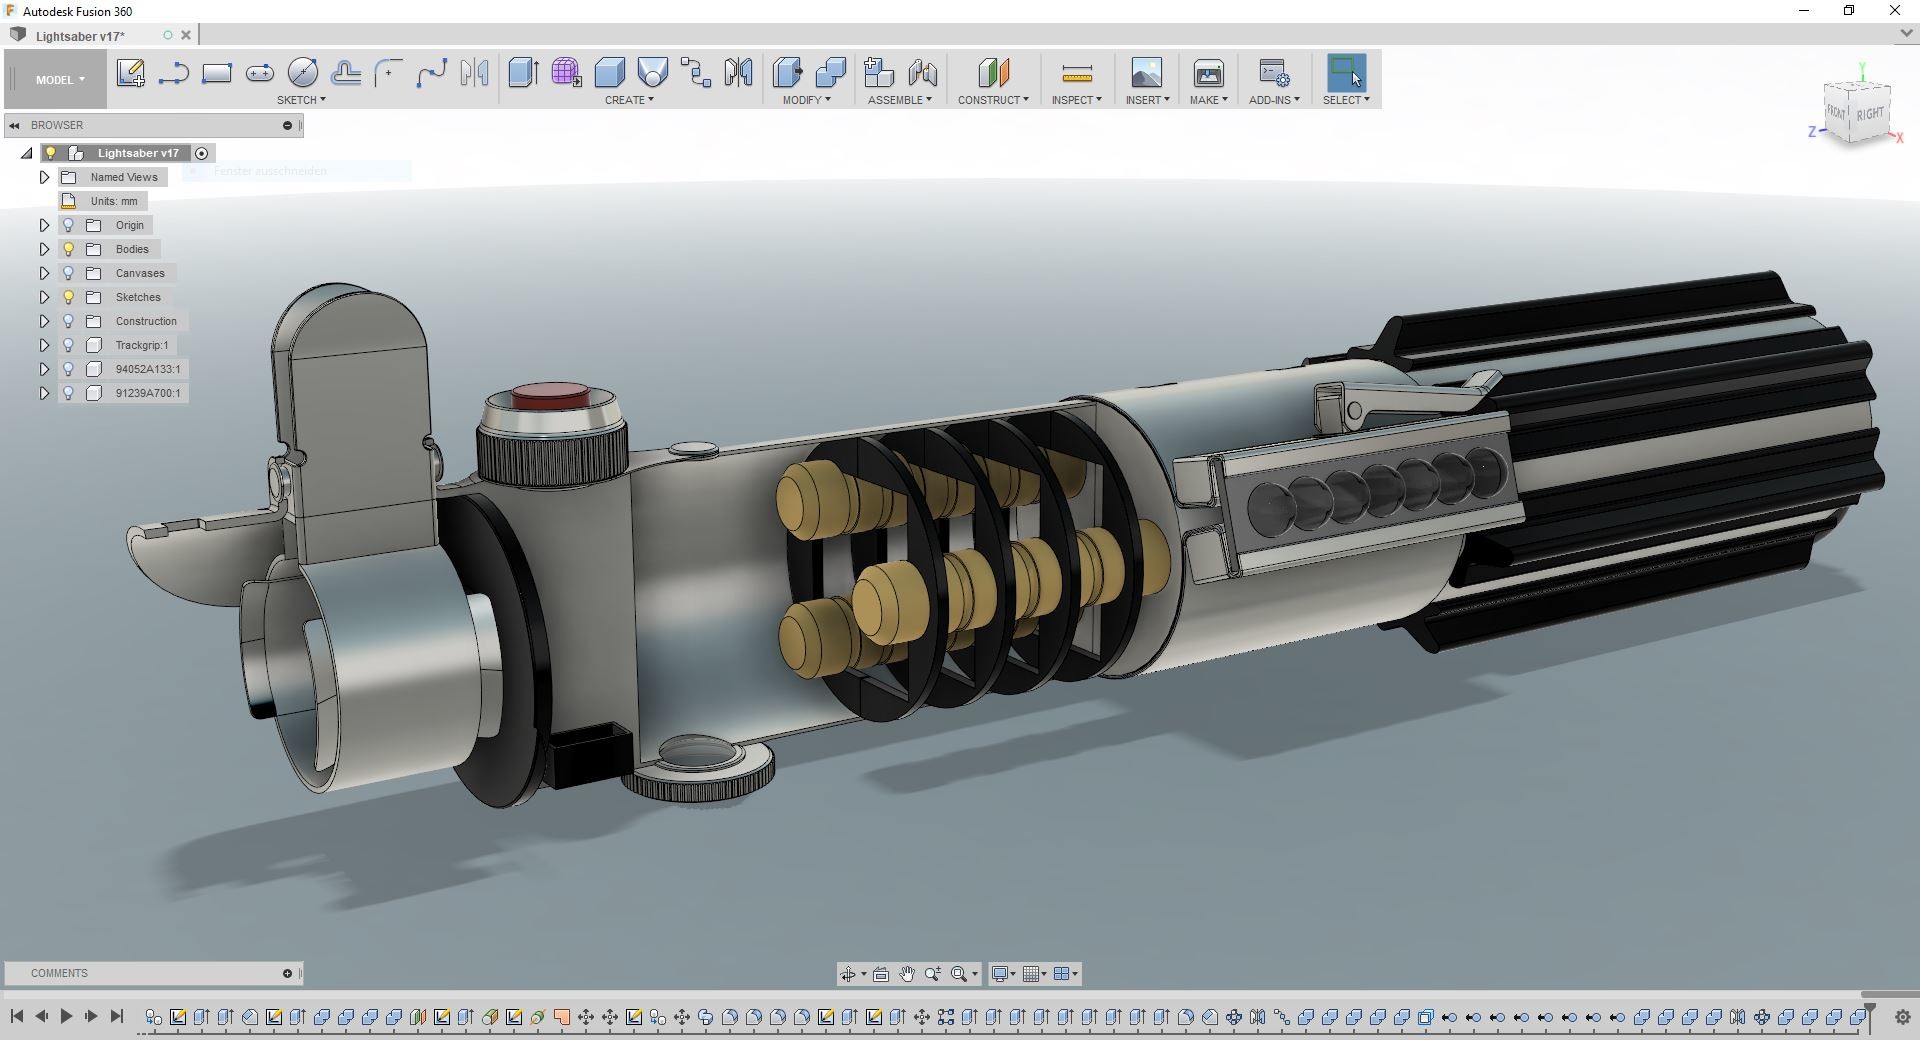Open Scripts and Add-Ins
Image resolution: width=1920 pixels, height=1040 pixels.
[x=1274, y=73]
